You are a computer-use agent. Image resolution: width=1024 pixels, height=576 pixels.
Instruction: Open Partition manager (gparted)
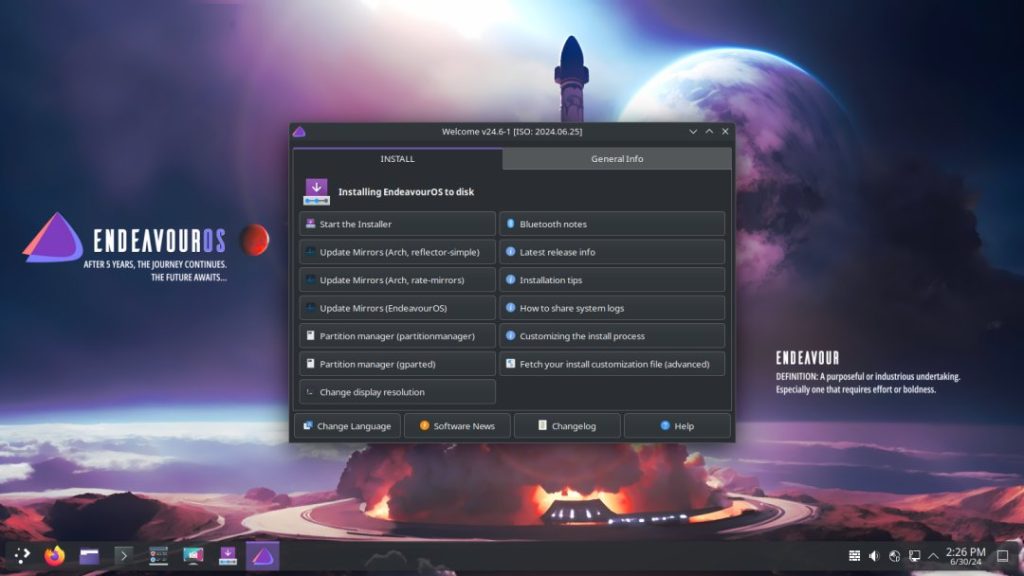pyautogui.click(x=397, y=364)
